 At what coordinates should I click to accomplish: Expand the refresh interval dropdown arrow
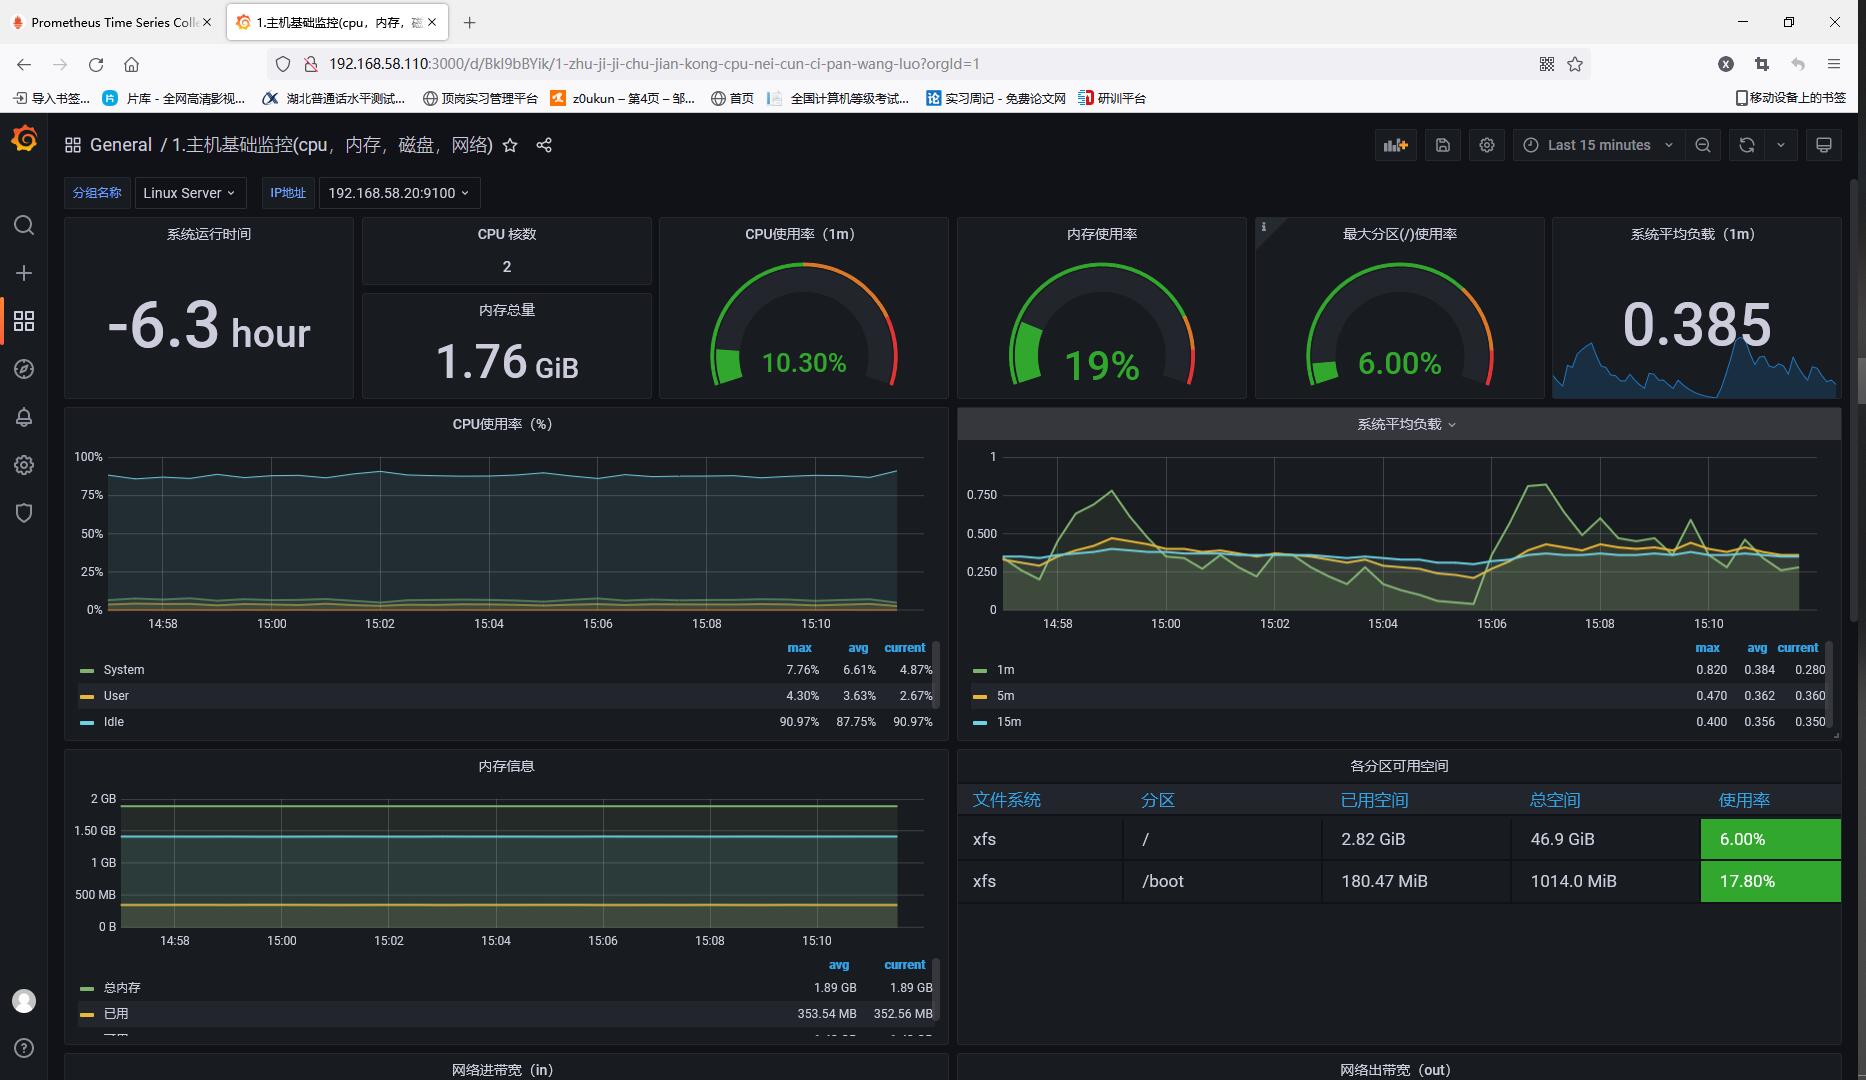[x=1781, y=145]
